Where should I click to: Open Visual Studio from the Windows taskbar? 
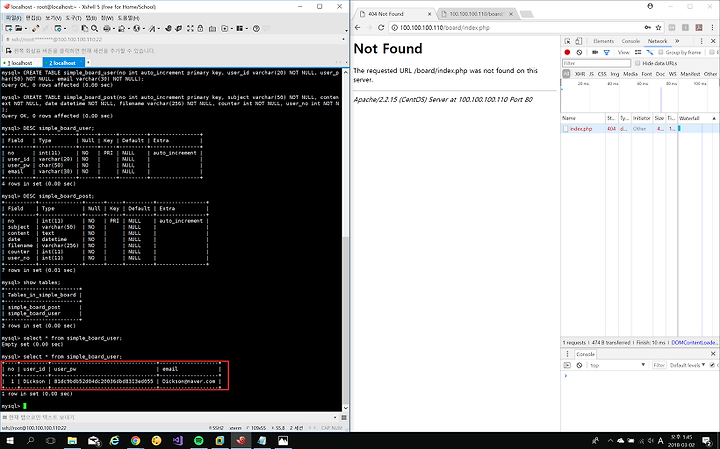coord(178,441)
